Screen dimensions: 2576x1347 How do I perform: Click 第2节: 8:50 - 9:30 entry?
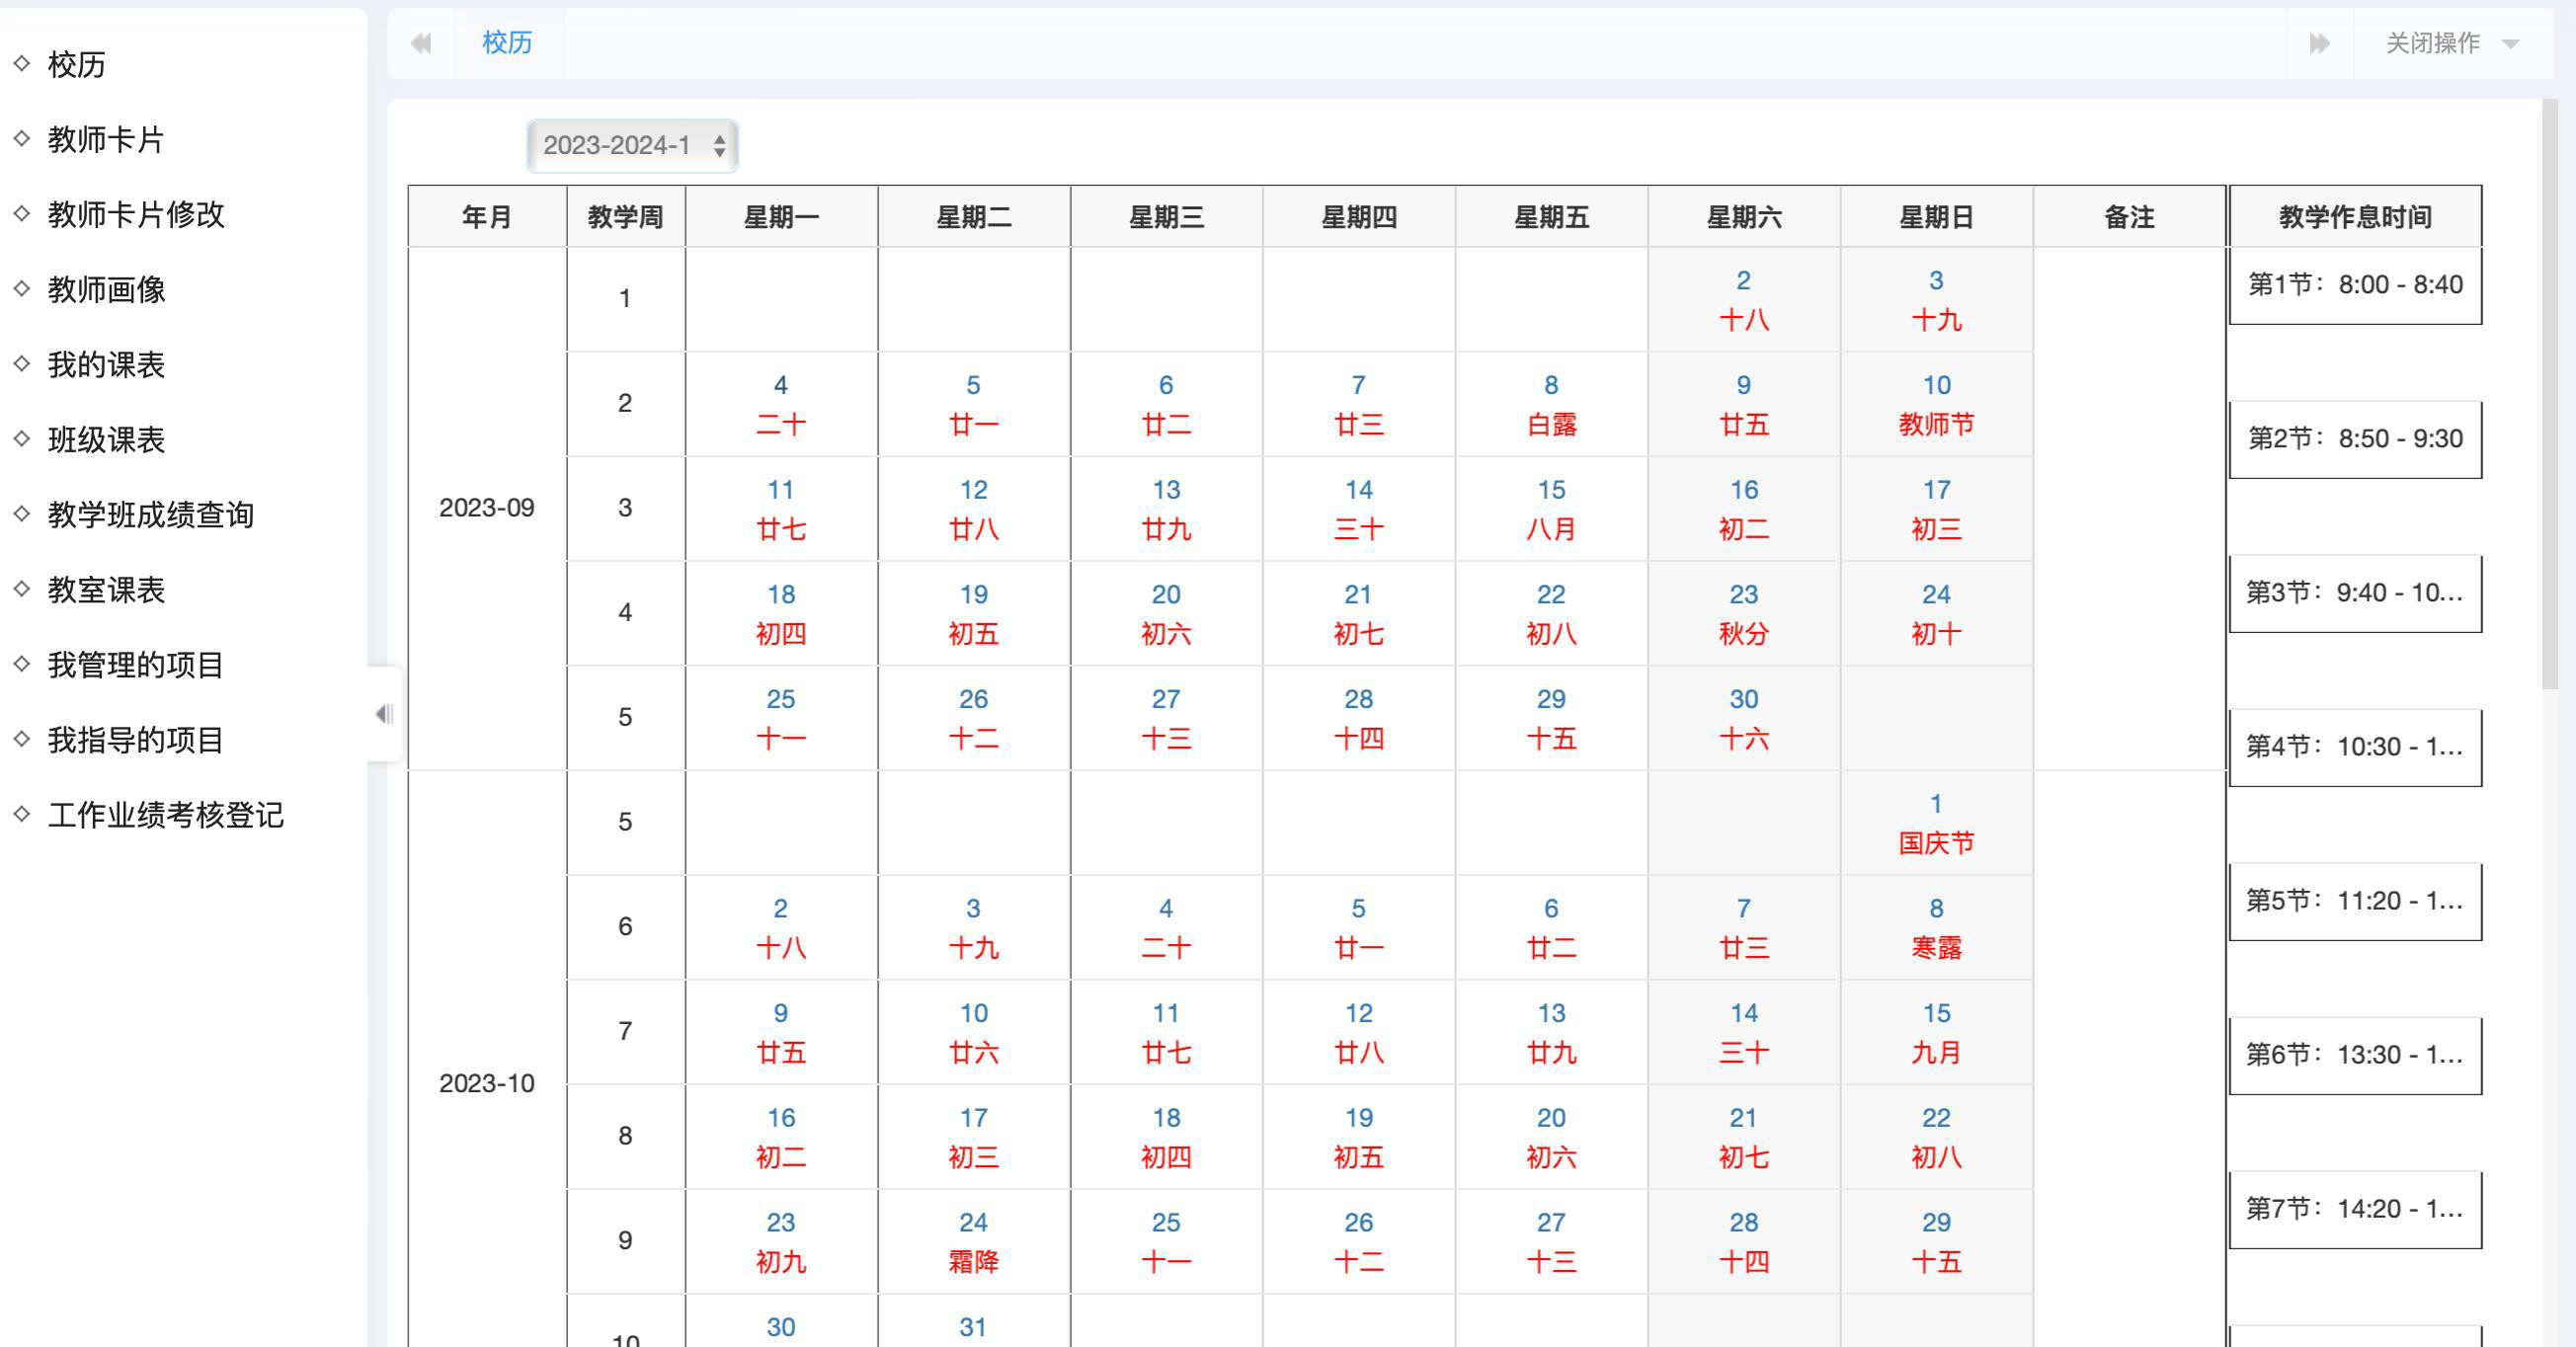2355,439
